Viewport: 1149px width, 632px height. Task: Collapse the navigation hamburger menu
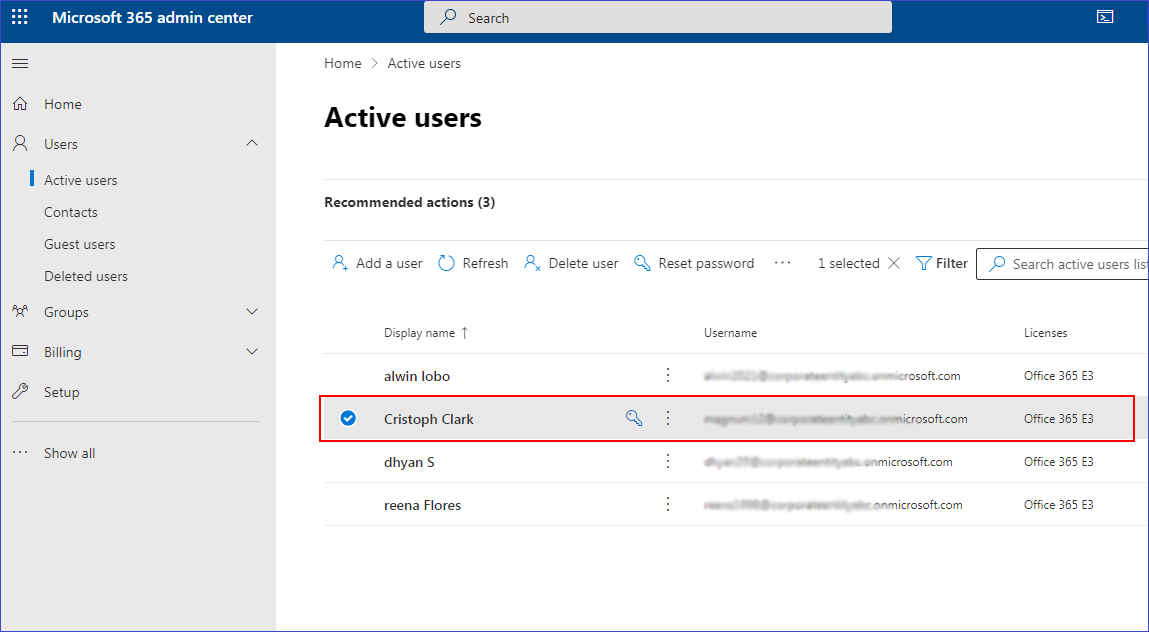[x=20, y=64]
